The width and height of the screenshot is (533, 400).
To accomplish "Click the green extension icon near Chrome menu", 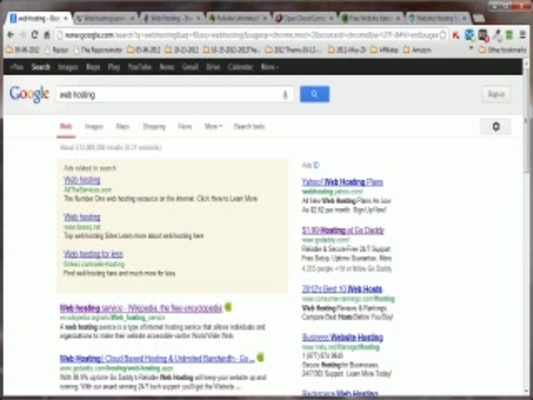I will (x=509, y=35).
